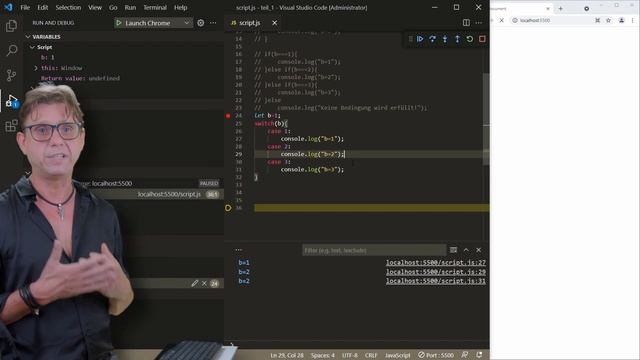Open the Run and Debug view
640x360 pixels.
[11, 100]
